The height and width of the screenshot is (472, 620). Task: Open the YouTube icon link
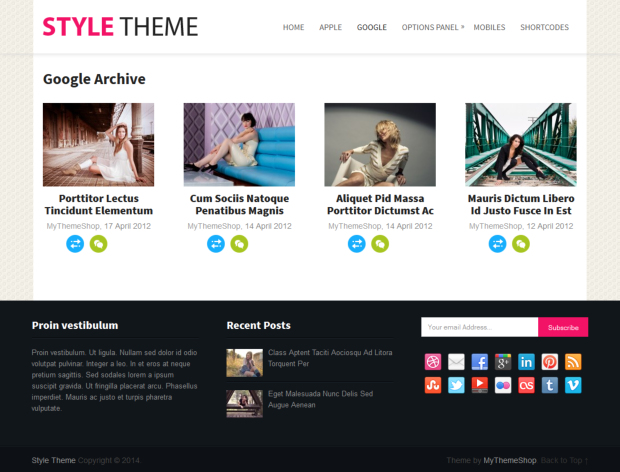point(480,384)
